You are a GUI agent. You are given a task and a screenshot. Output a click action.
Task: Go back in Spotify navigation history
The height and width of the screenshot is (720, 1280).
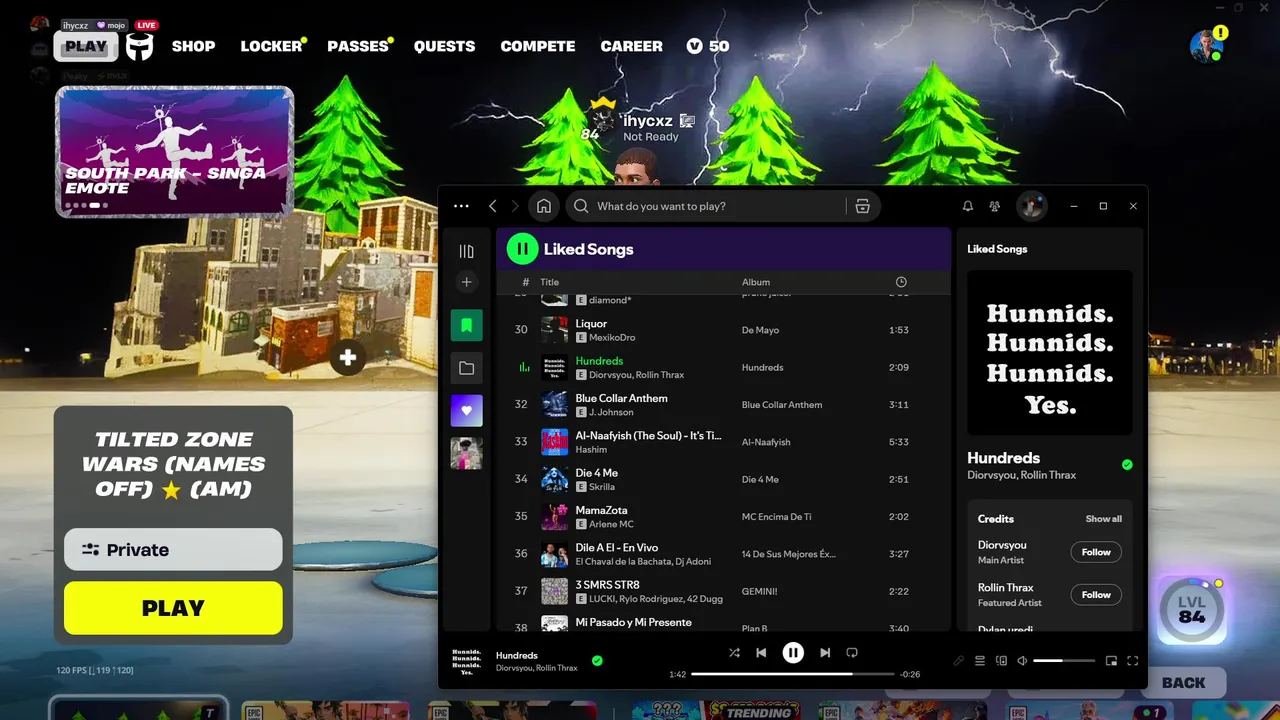click(x=493, y=206)
